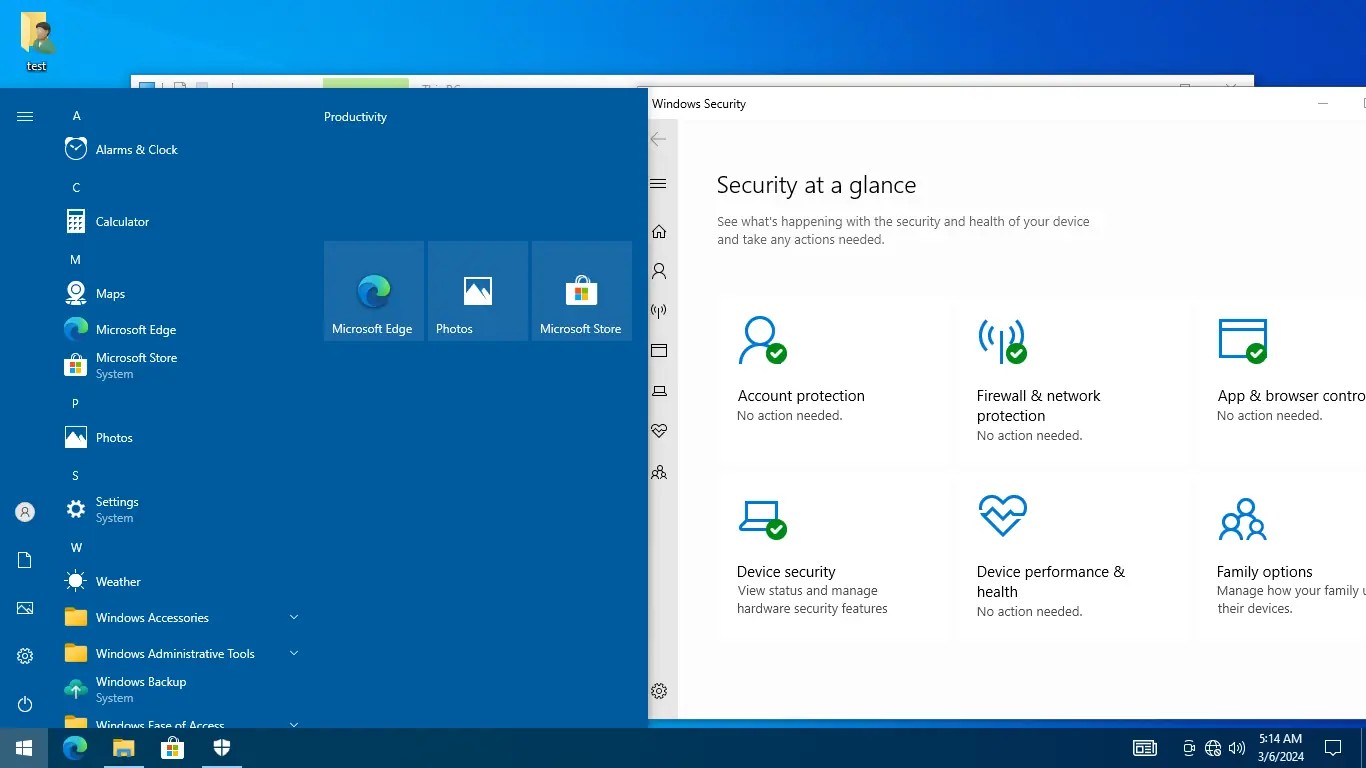The height and width of the screenshot is (768, 1366).
Task: Open Microsoft Edge from the taskbar
Action: click(x=75, y=748)
